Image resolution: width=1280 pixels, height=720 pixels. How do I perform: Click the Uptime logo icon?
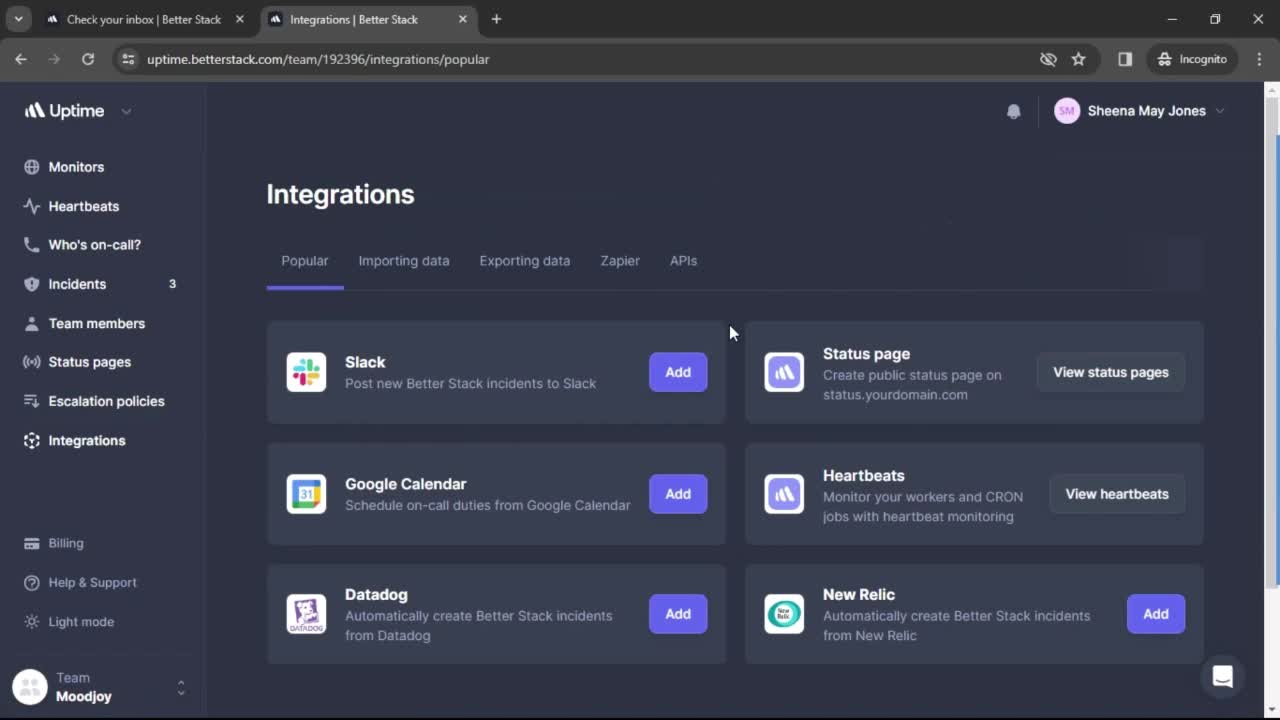tap(35, 111)
